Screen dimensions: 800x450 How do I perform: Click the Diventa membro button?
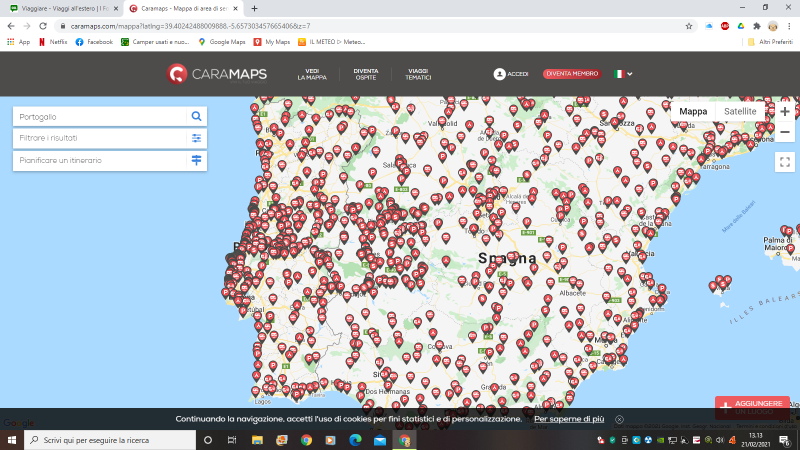[571, 74]
